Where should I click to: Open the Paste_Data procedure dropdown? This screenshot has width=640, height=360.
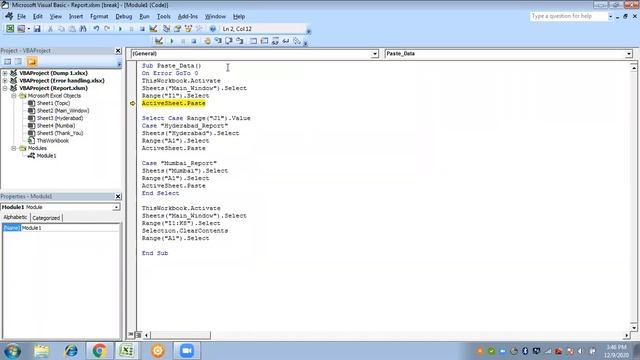(629, 54)
